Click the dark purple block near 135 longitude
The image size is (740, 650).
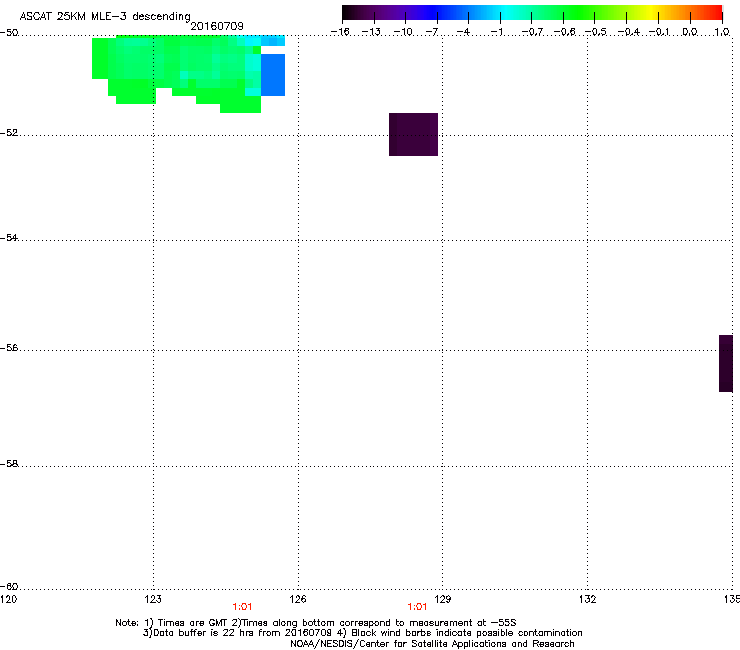[726, 363]
